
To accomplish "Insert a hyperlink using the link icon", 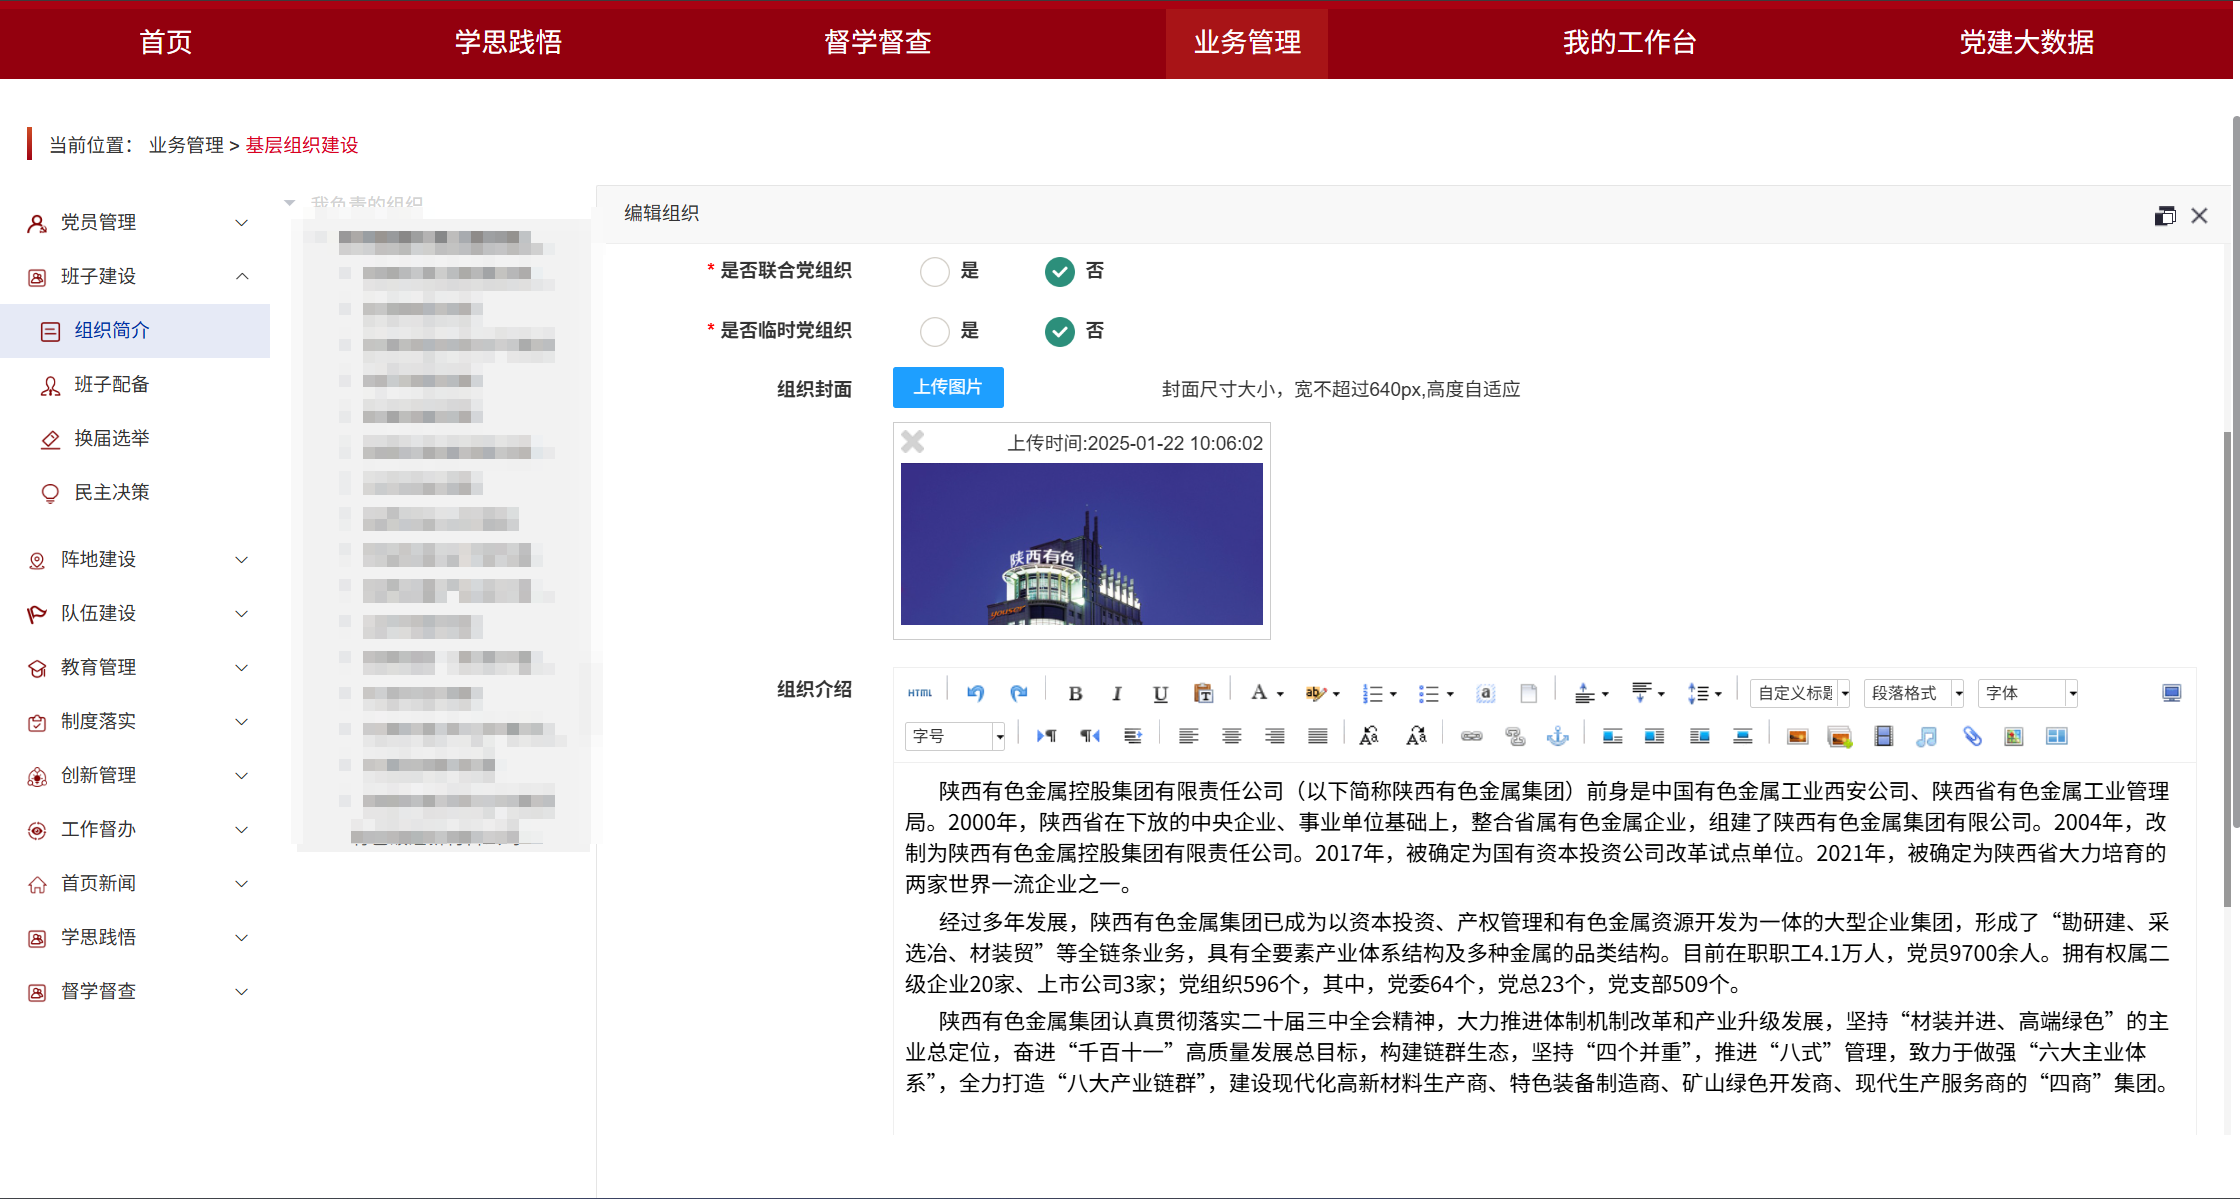I will click(x=1473, y=736).
